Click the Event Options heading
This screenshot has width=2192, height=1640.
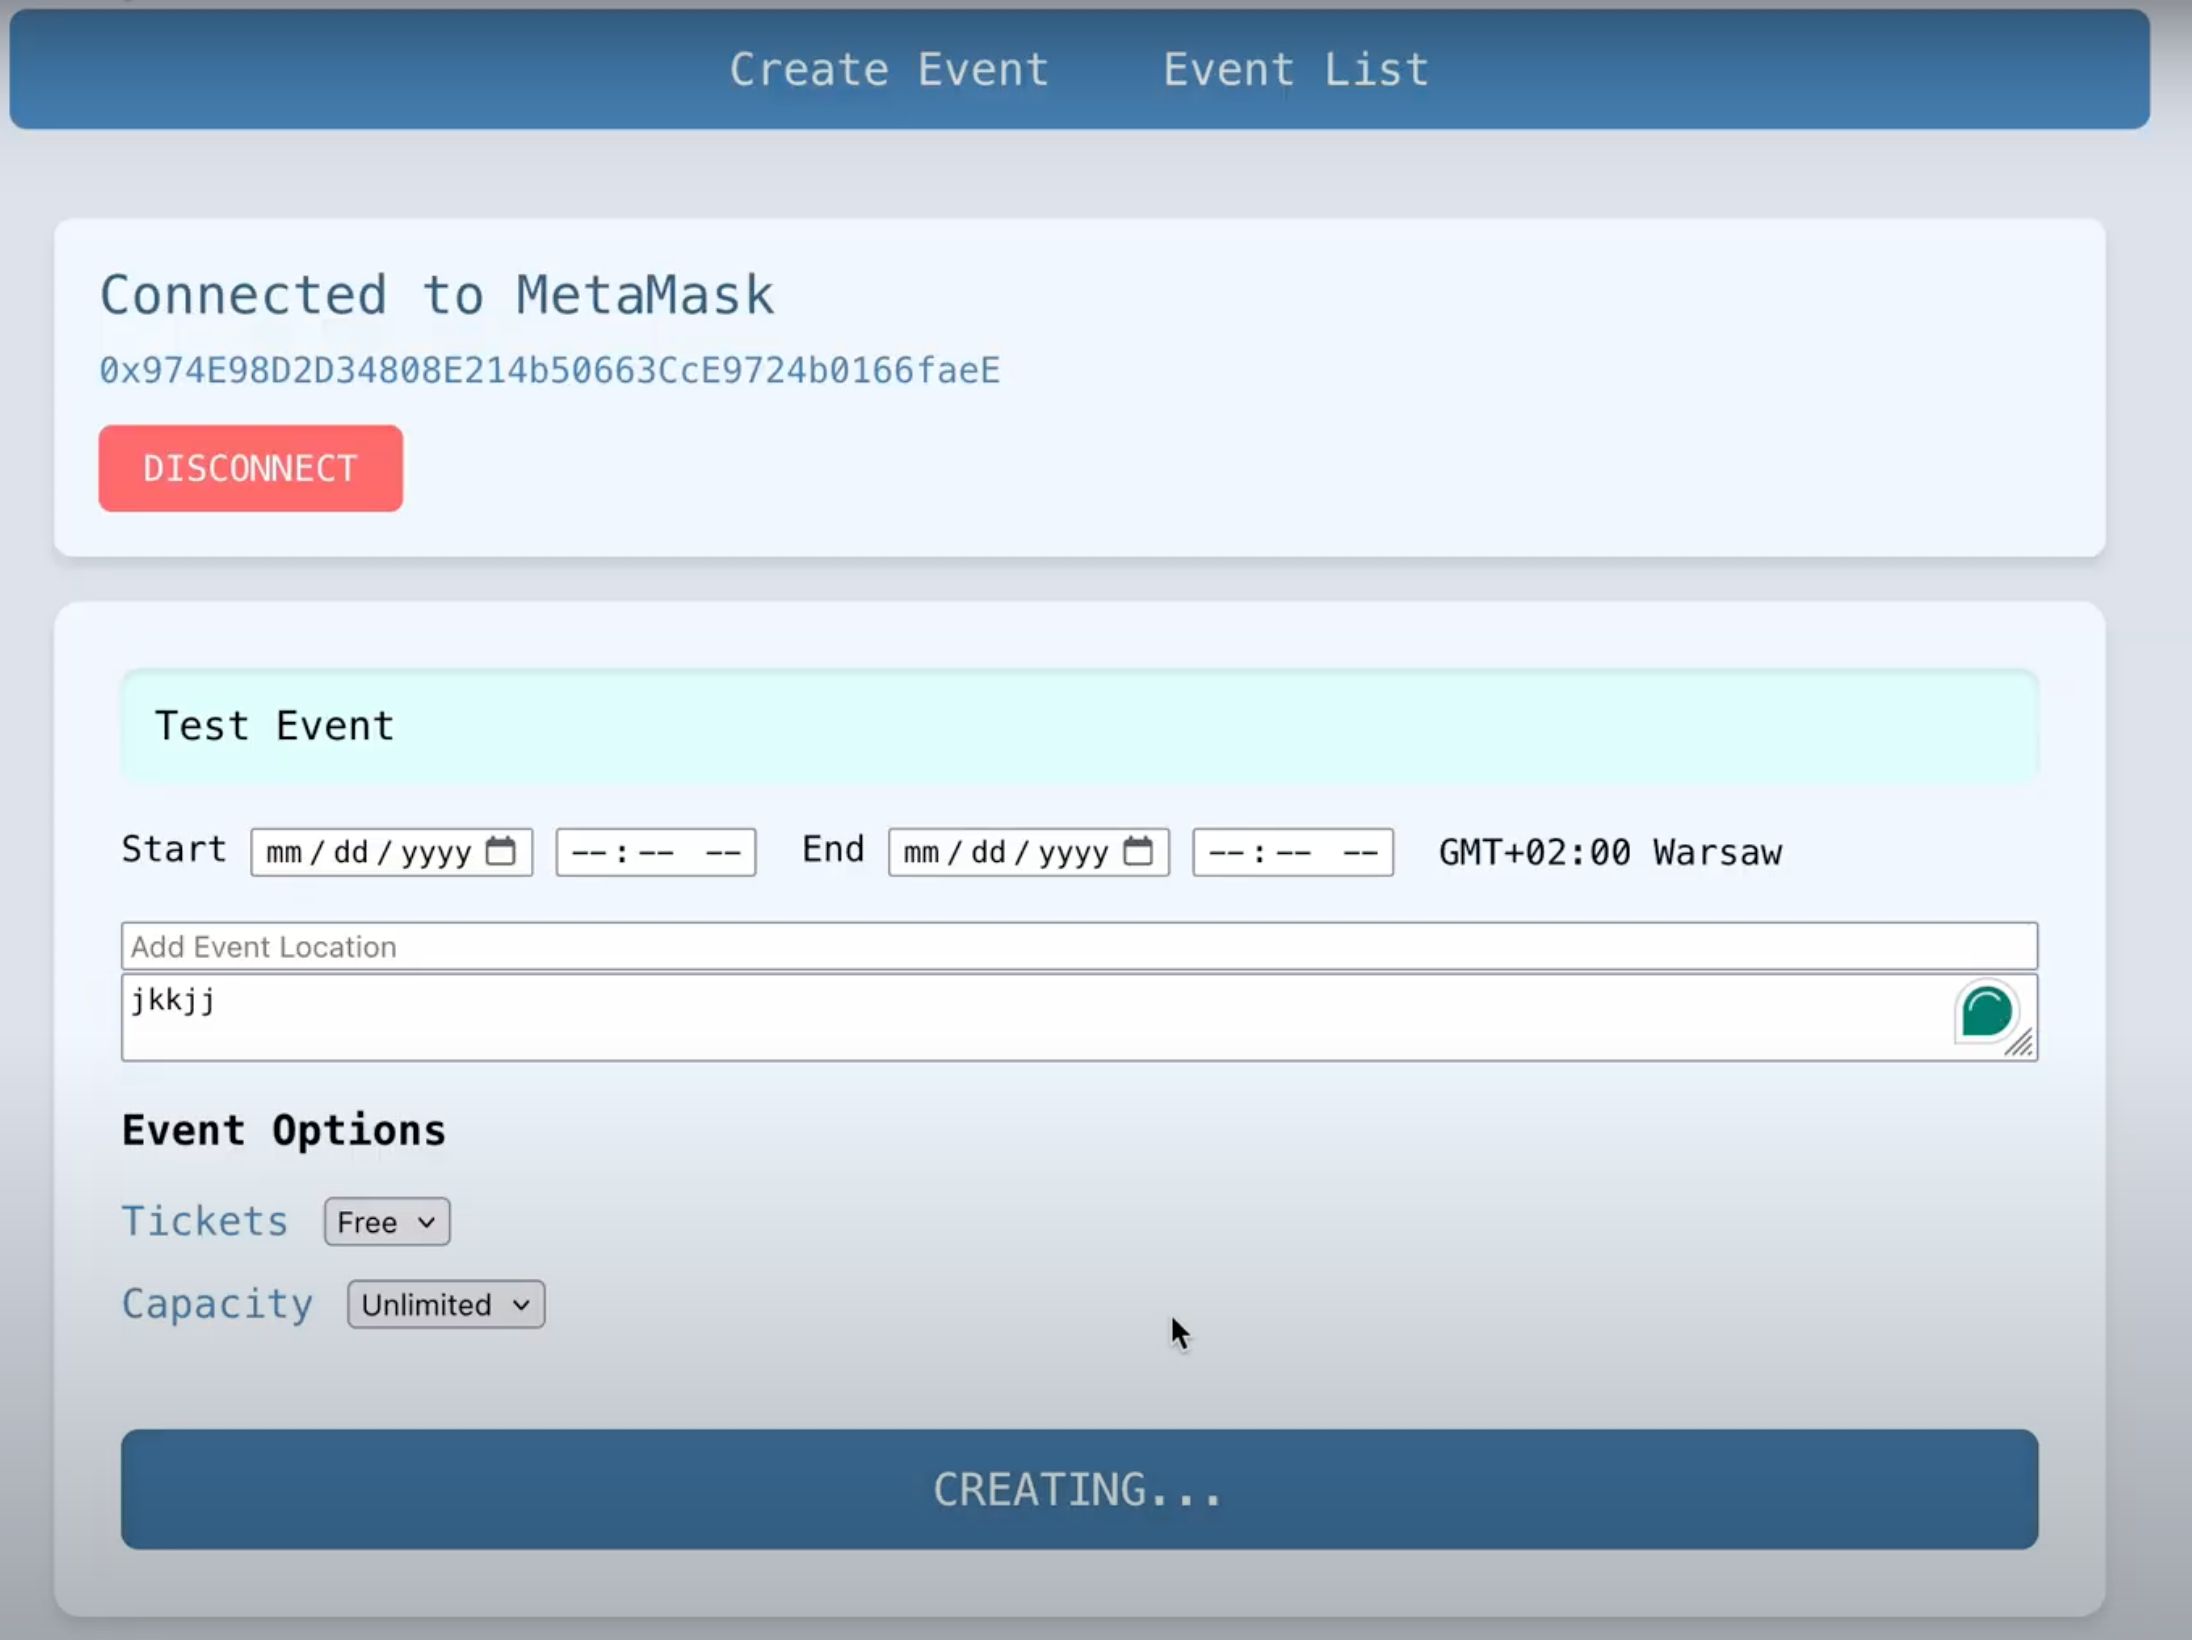point(284,1131)
